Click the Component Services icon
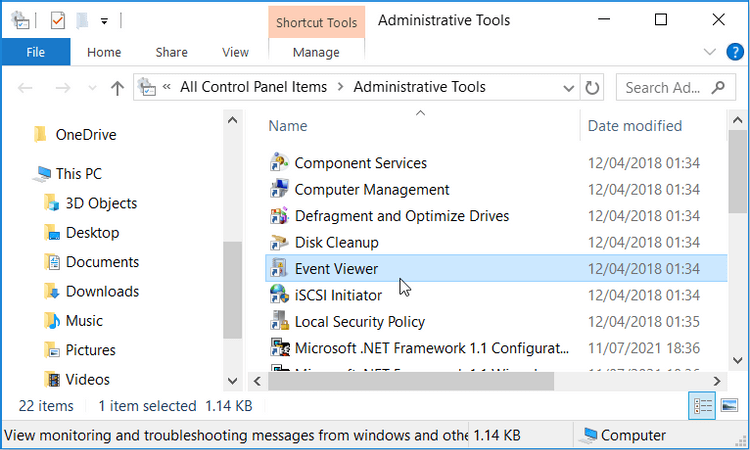 [280, 163]
